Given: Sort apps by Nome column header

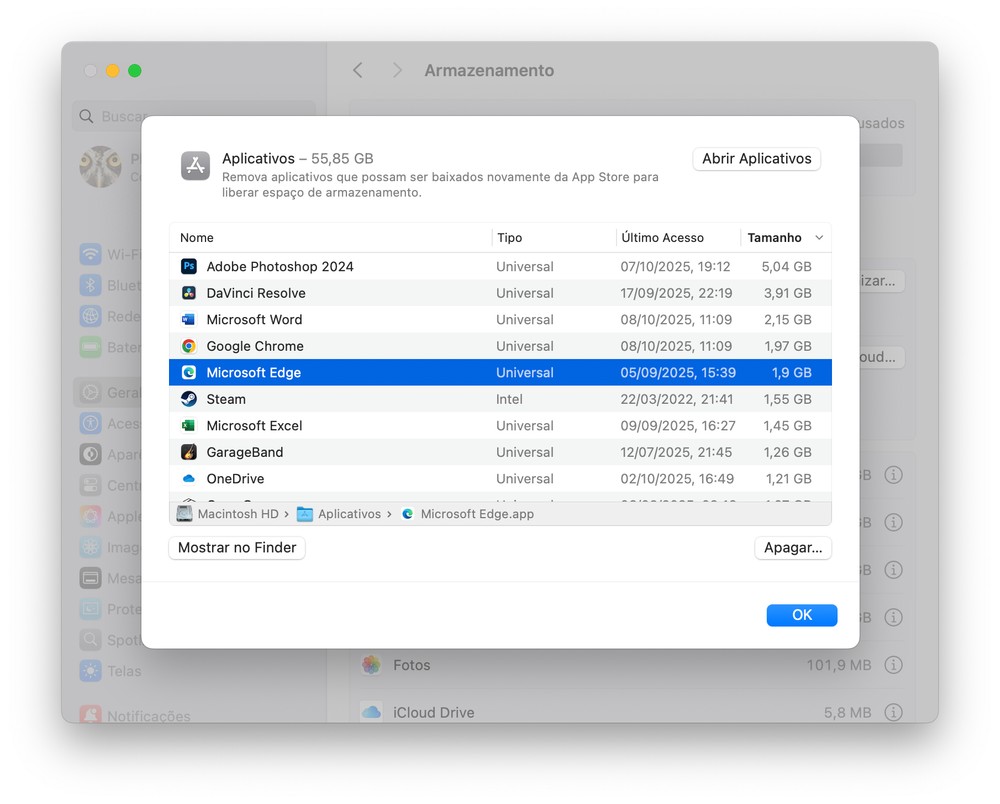Looking at the screenshot, I should pos(197,238).
